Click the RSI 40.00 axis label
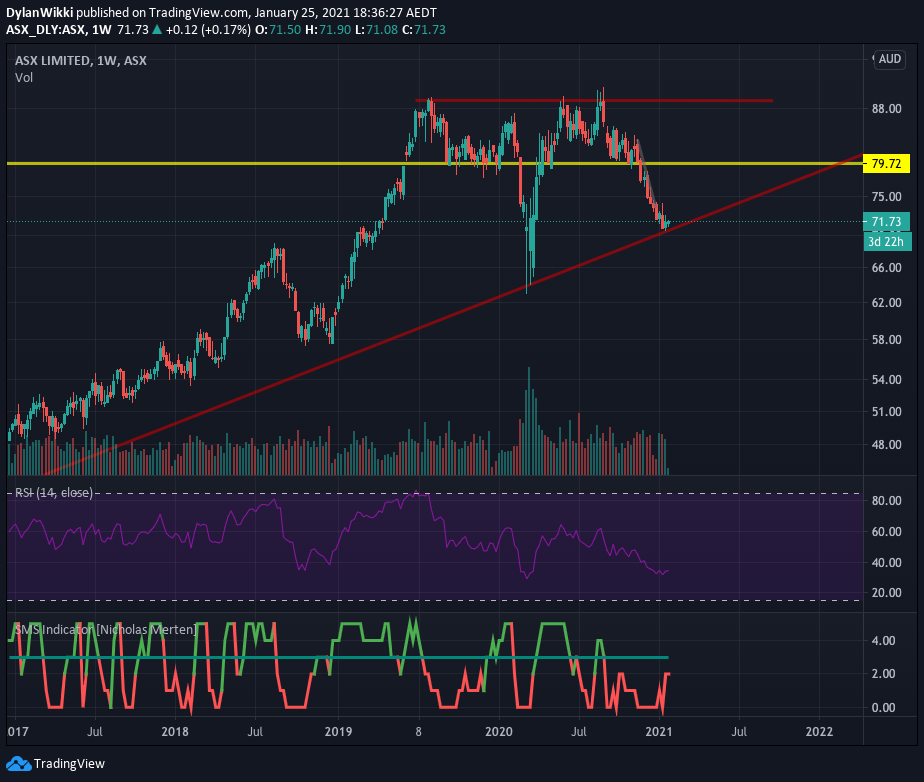The image size is (924, 782). click(886, 562)
